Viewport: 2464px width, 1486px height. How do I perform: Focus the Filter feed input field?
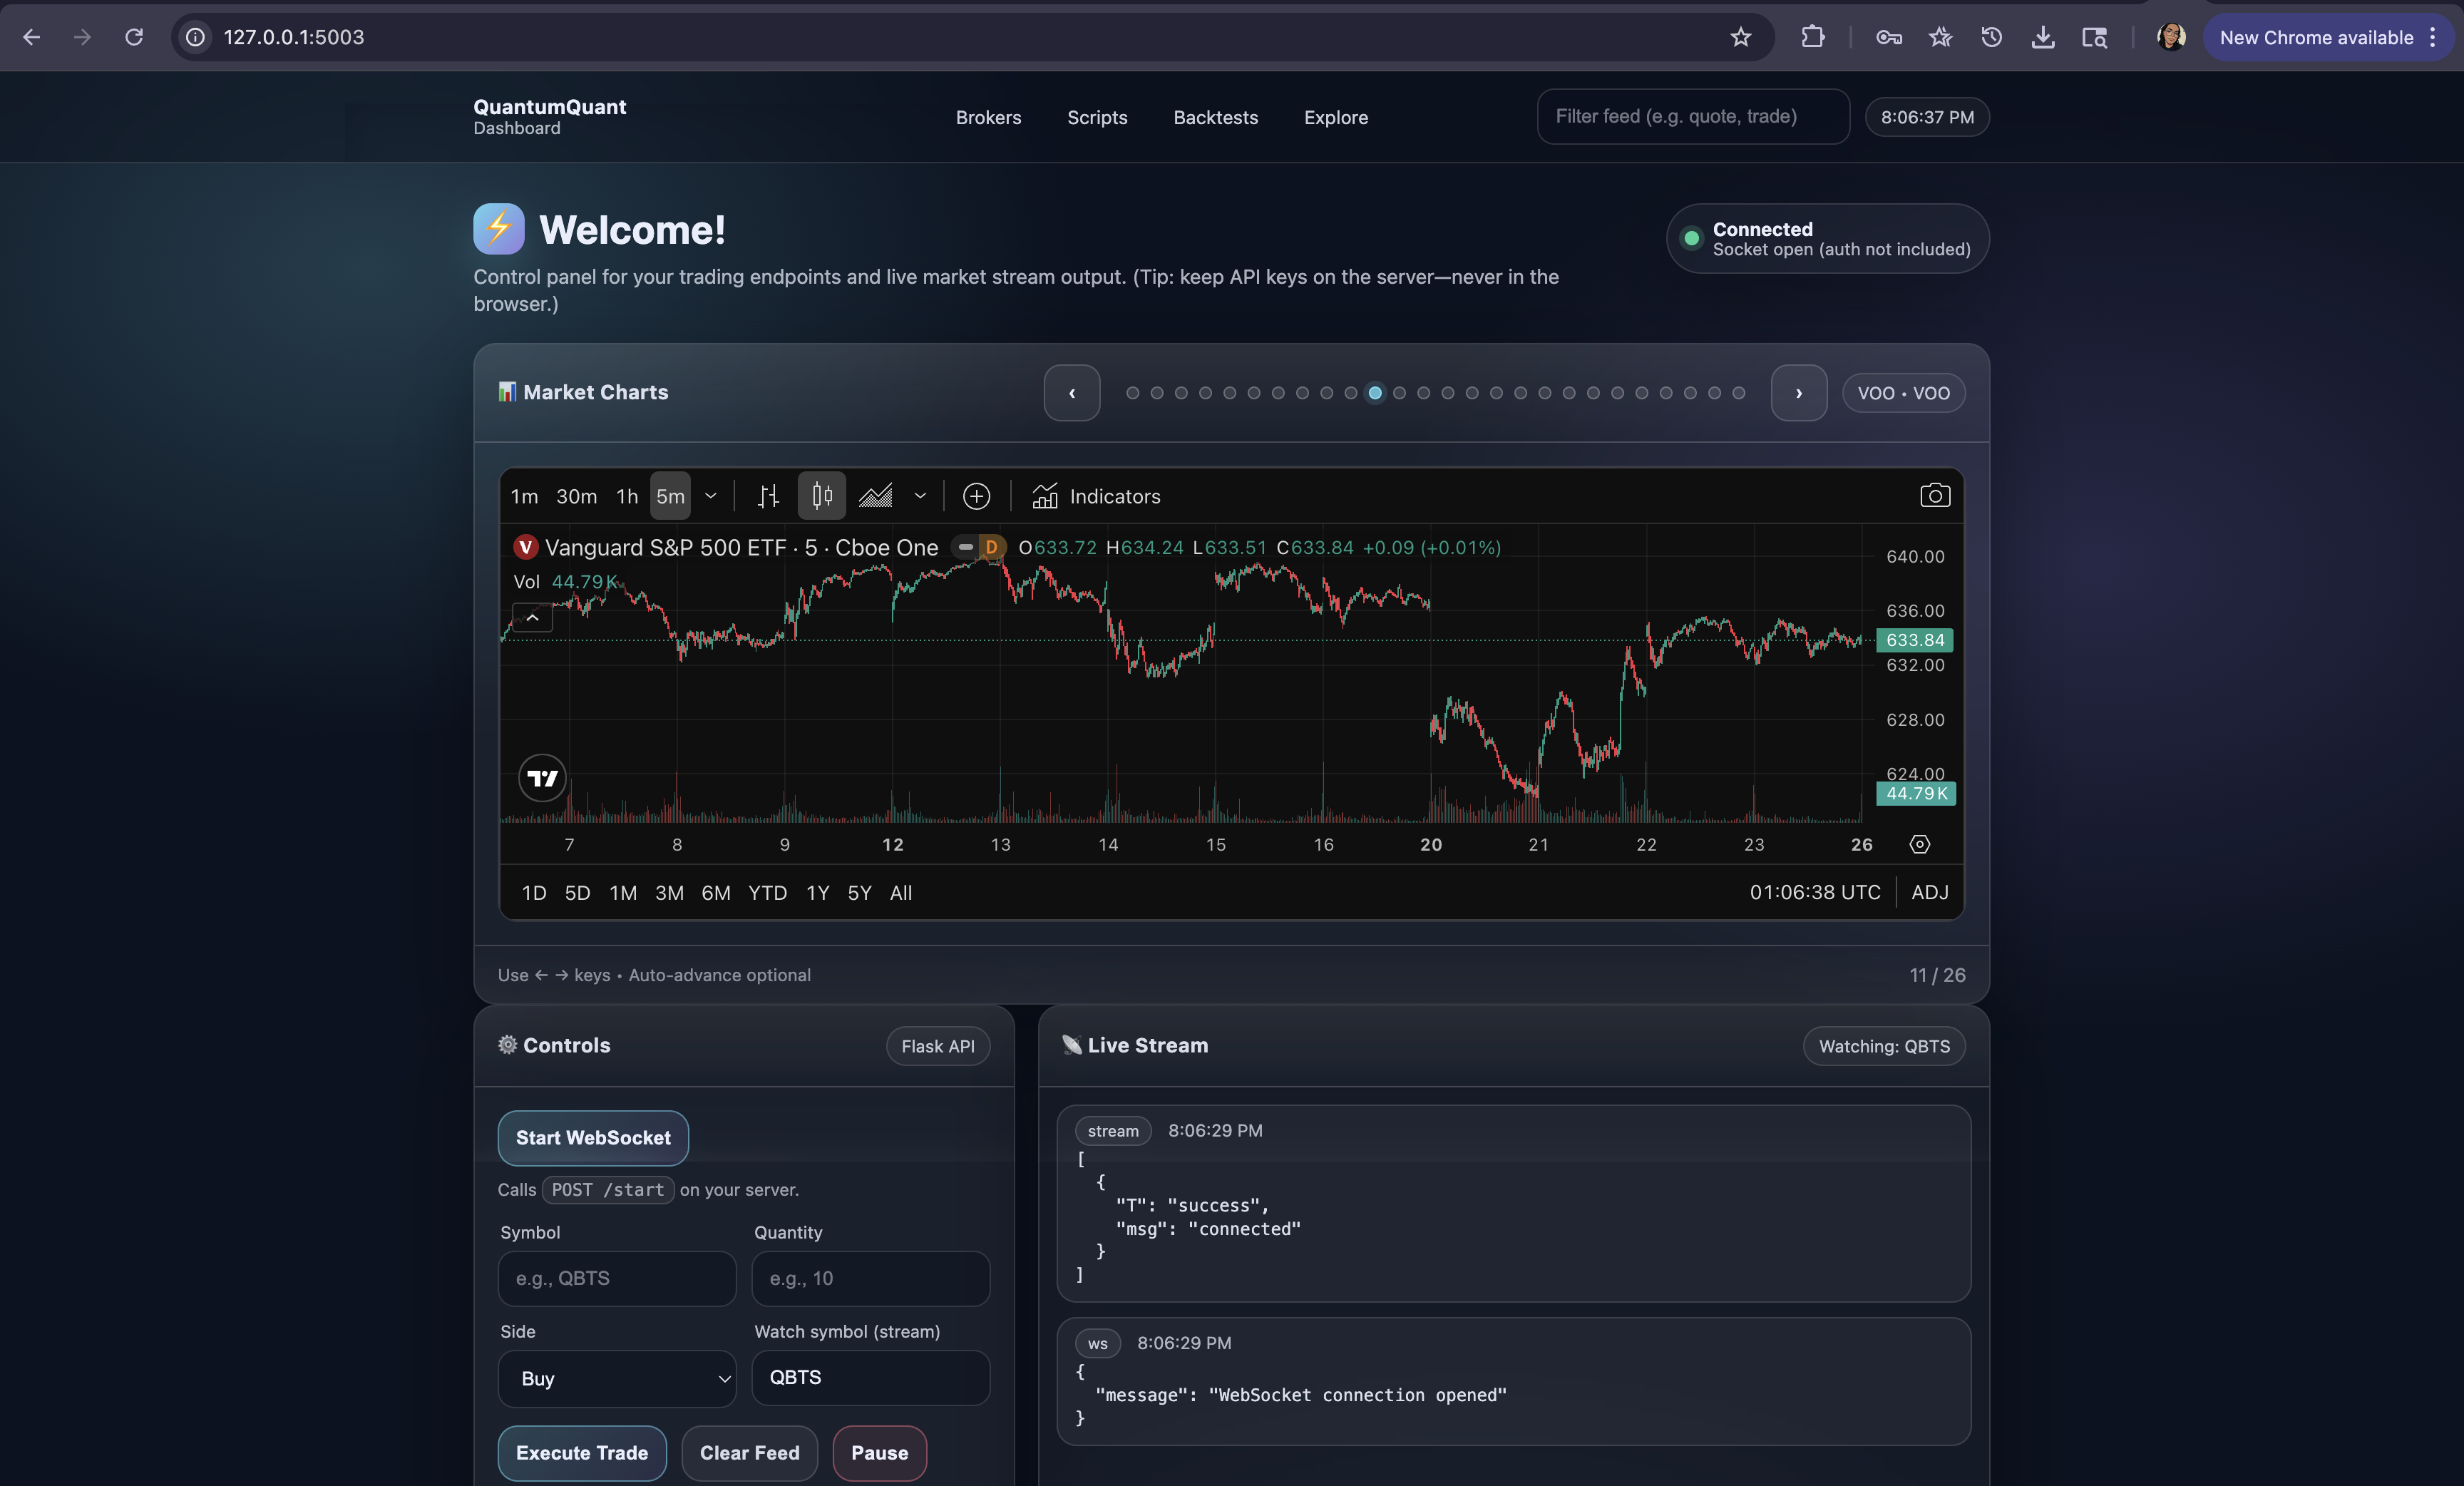1692,117
